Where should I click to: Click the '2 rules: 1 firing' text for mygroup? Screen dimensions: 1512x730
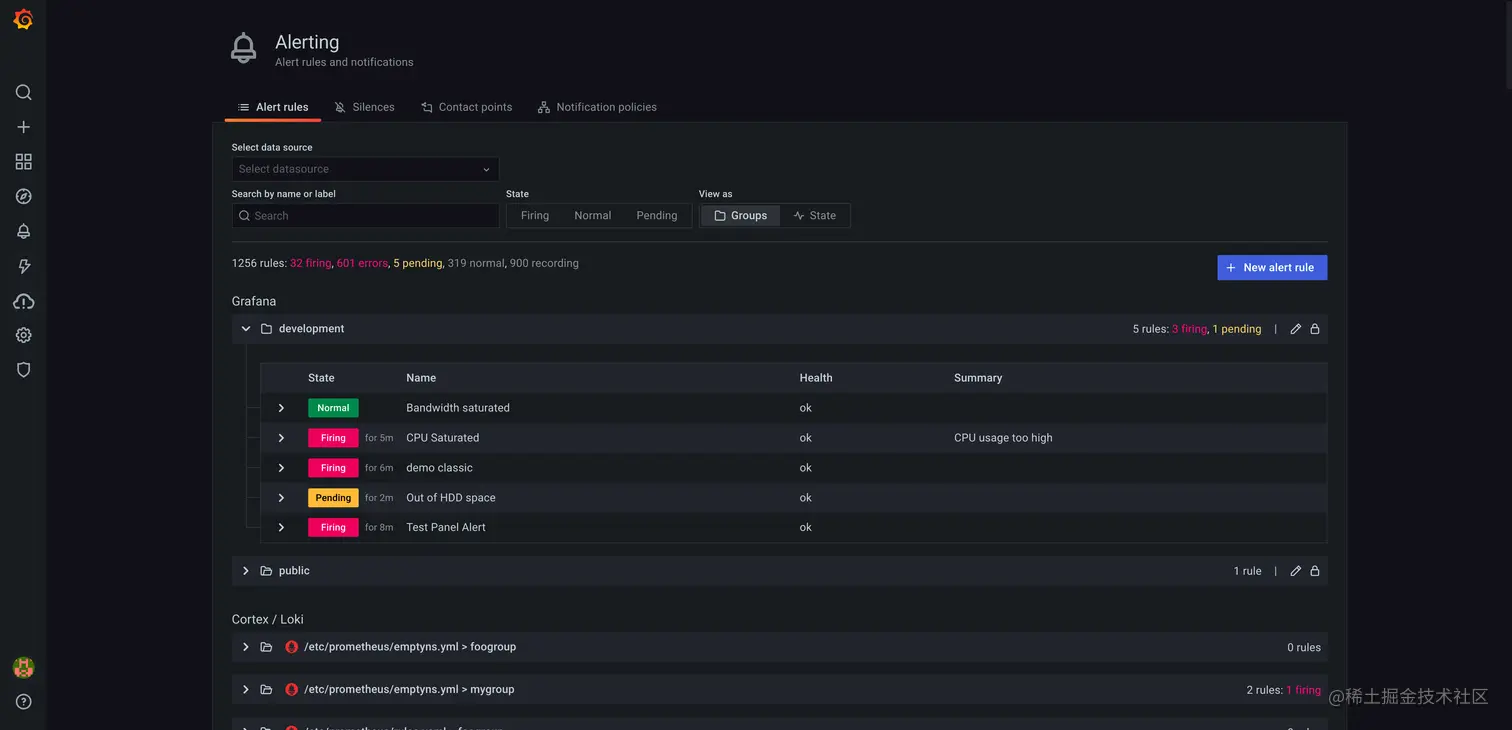click(x=1284, y=690)
